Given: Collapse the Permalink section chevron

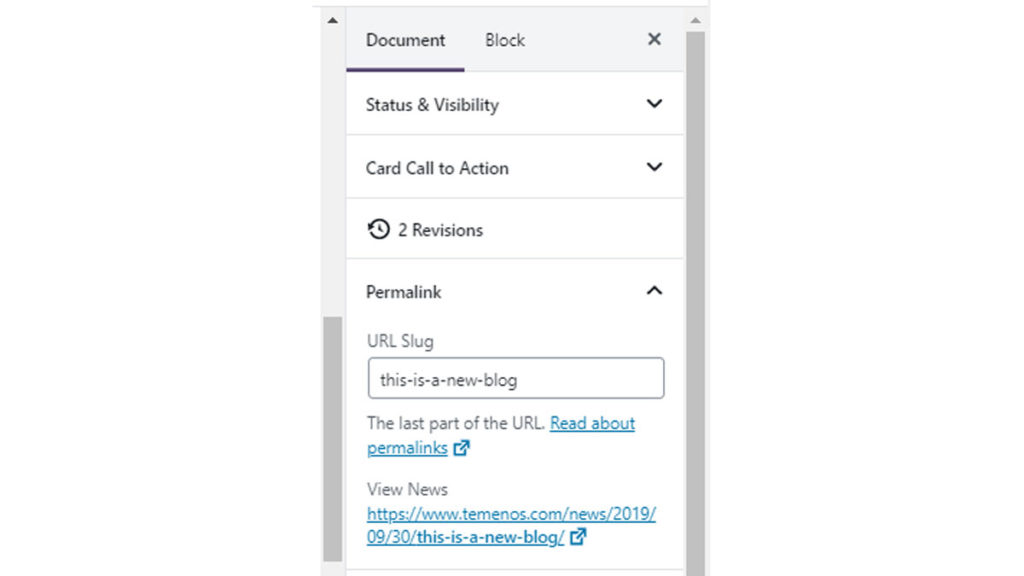Looking at the screenshot, I should pos(654,291).
